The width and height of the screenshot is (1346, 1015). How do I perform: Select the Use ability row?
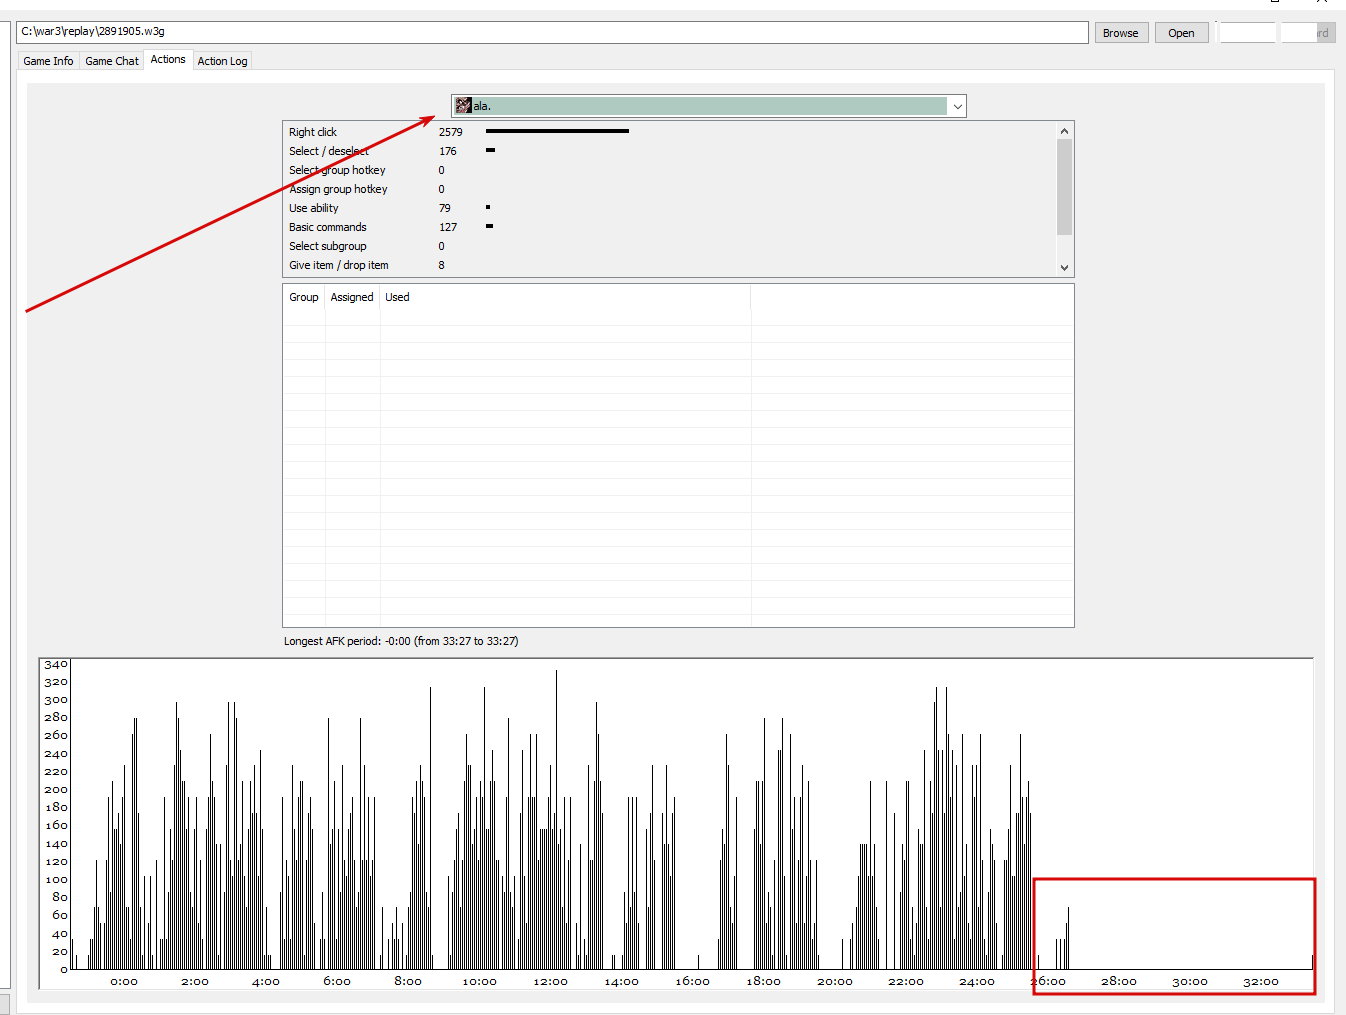point(669,208)
